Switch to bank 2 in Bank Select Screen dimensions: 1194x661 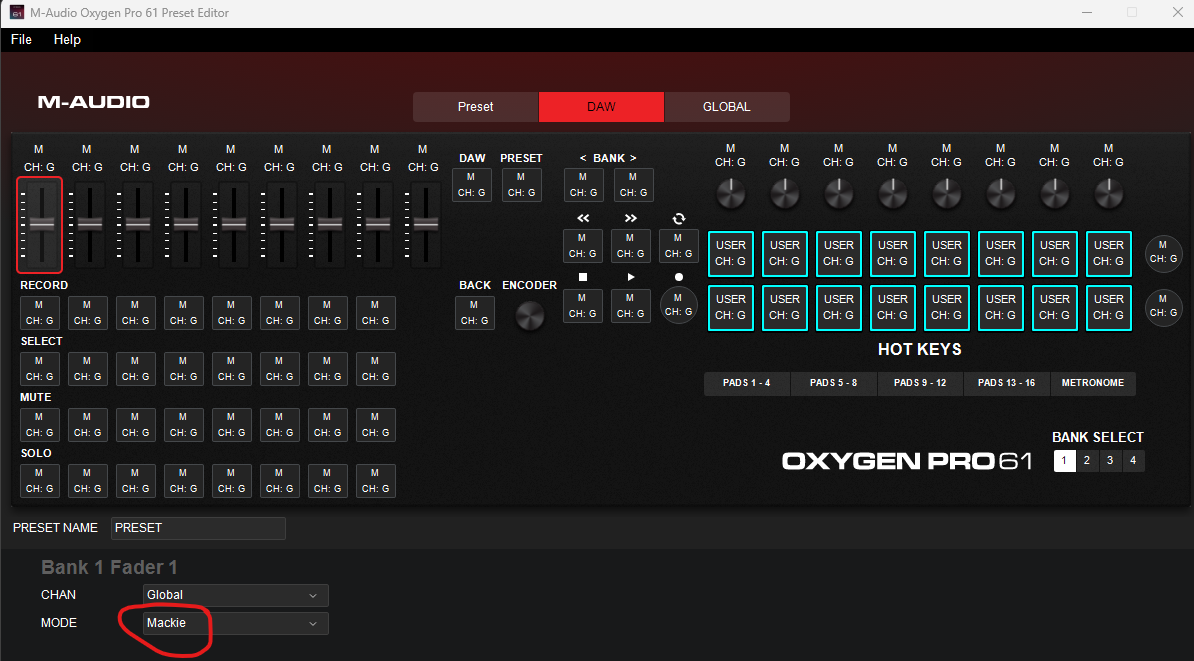tap(1087, 461)
